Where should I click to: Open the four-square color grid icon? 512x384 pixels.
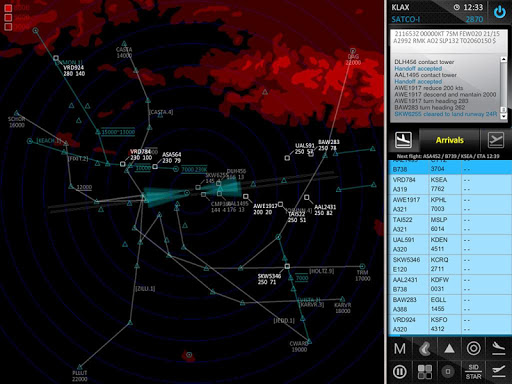(425, 372)
